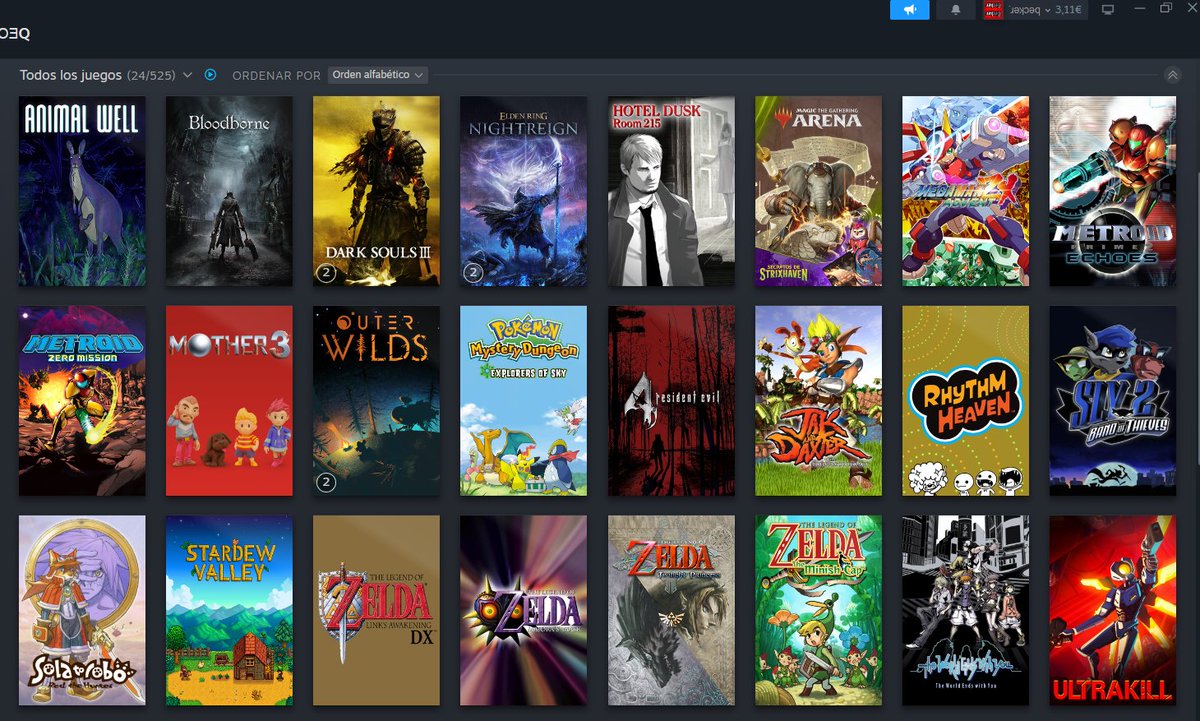Click the blue megaphone announcements button
Image resolution: width=1200 pixels, height=721 pixels.
point(909,10)
